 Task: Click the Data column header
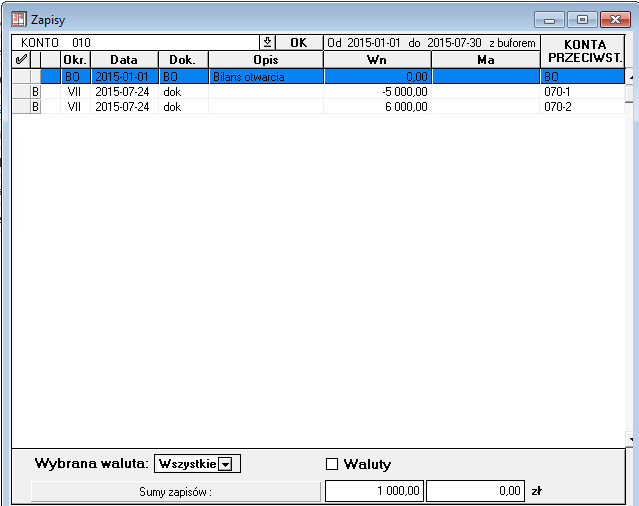pyautogui.click(x=124, y=59)
